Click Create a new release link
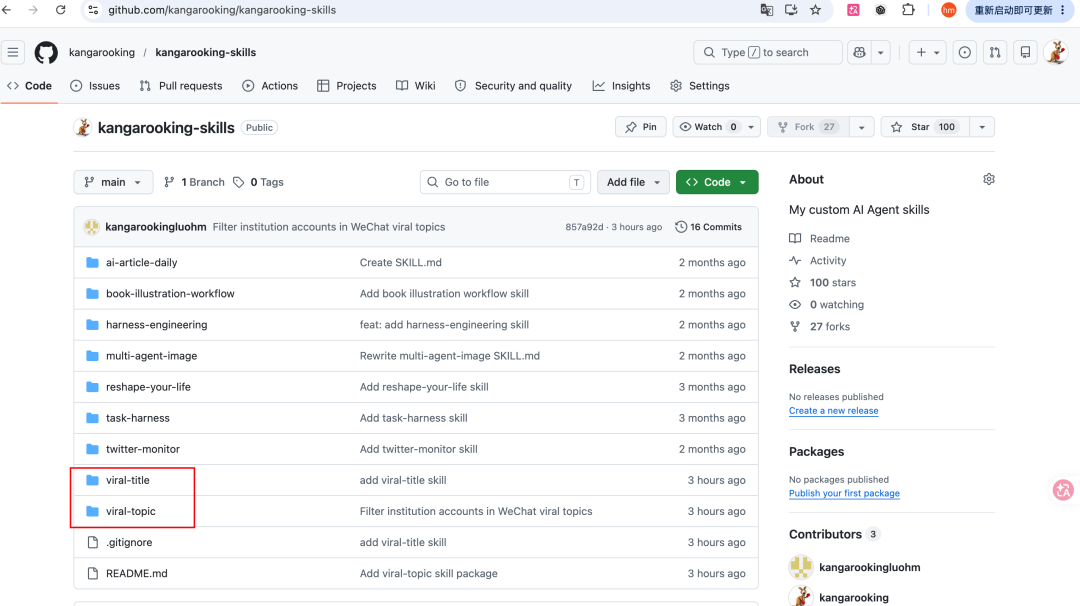Image resolution: width=1080 pixels, height=606 pixels. click(833, 410)
